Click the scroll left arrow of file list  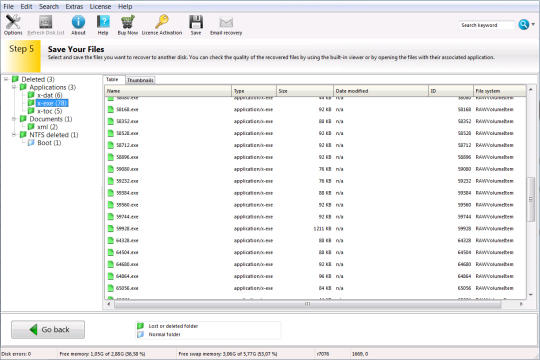(109, 304)
